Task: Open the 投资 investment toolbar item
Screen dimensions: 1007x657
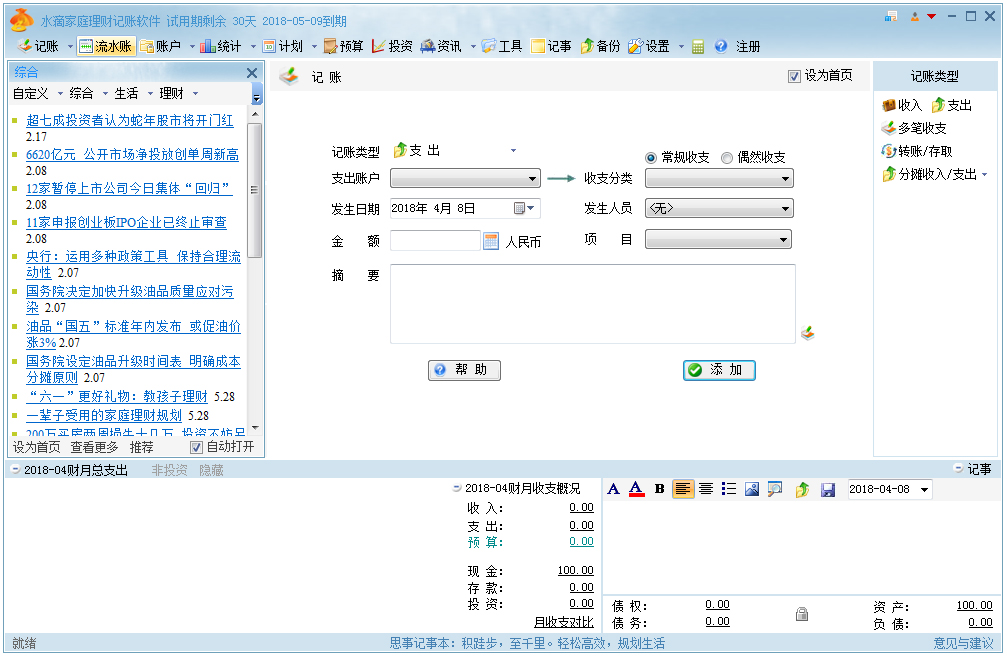Action: tap(392, 46)
